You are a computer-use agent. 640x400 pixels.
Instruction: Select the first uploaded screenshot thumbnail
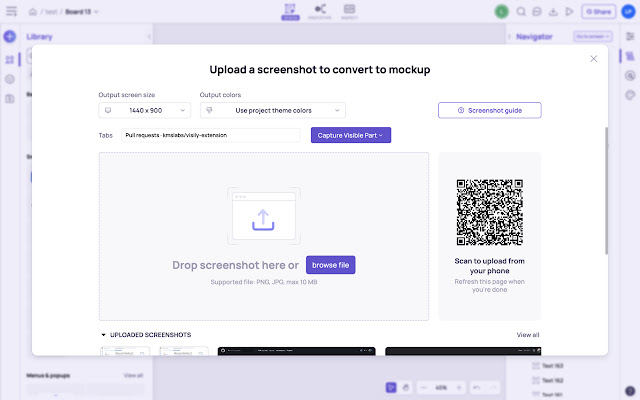pyautogui.click(x=125, y=351)
